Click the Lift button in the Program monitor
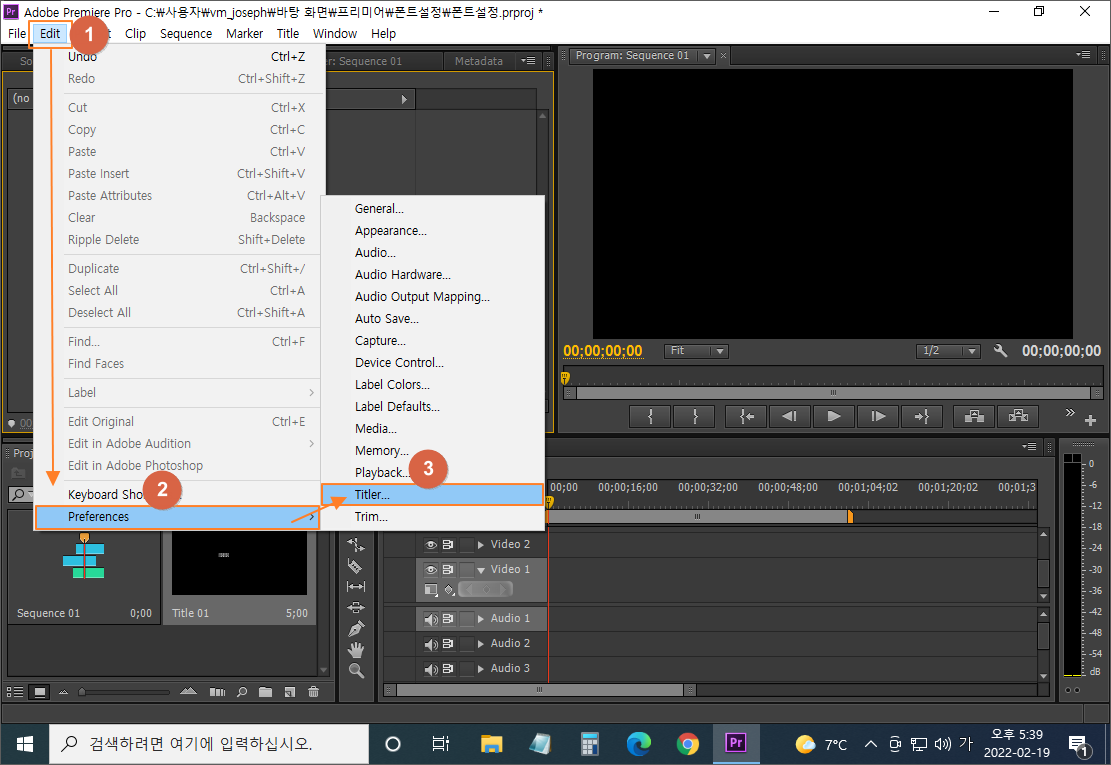This screenshot has width=1111, height=765. [x=973, y=416]
